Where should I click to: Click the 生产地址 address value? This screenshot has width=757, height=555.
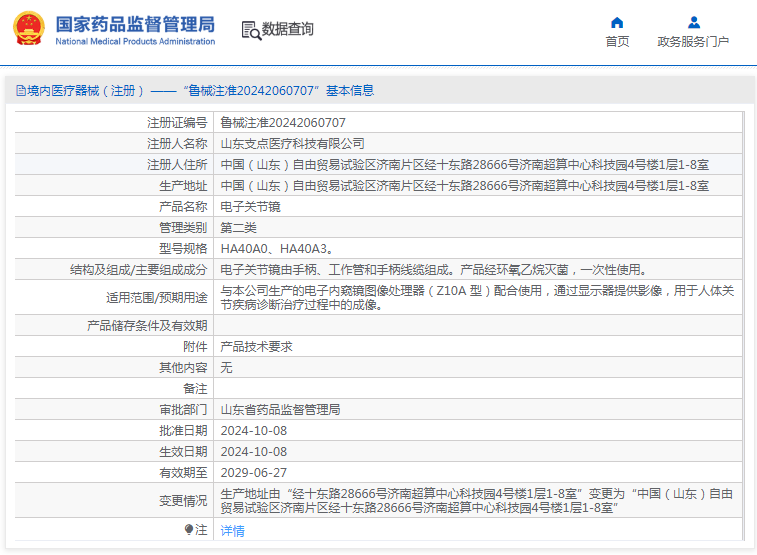464,186
